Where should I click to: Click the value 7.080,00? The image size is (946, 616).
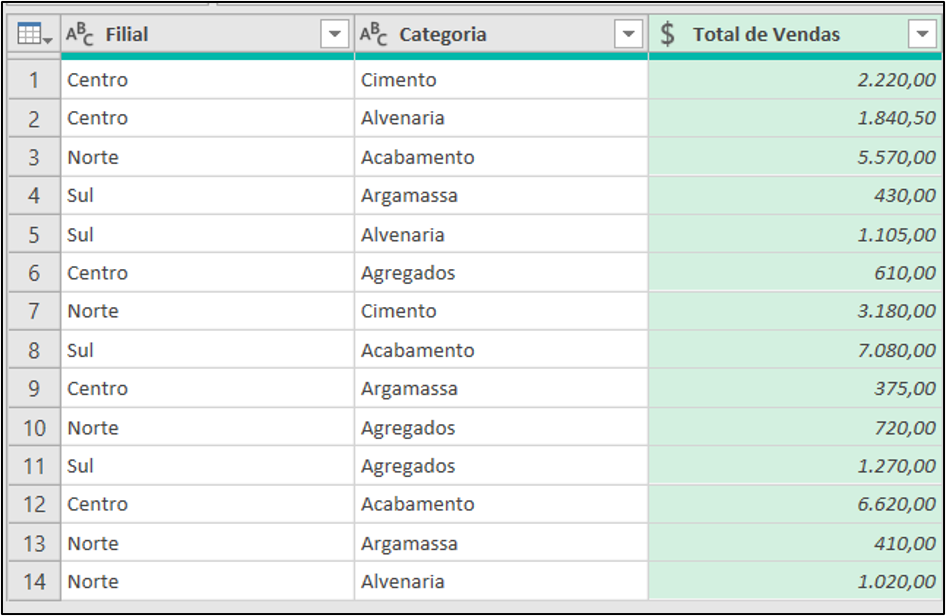click(897, 350)
